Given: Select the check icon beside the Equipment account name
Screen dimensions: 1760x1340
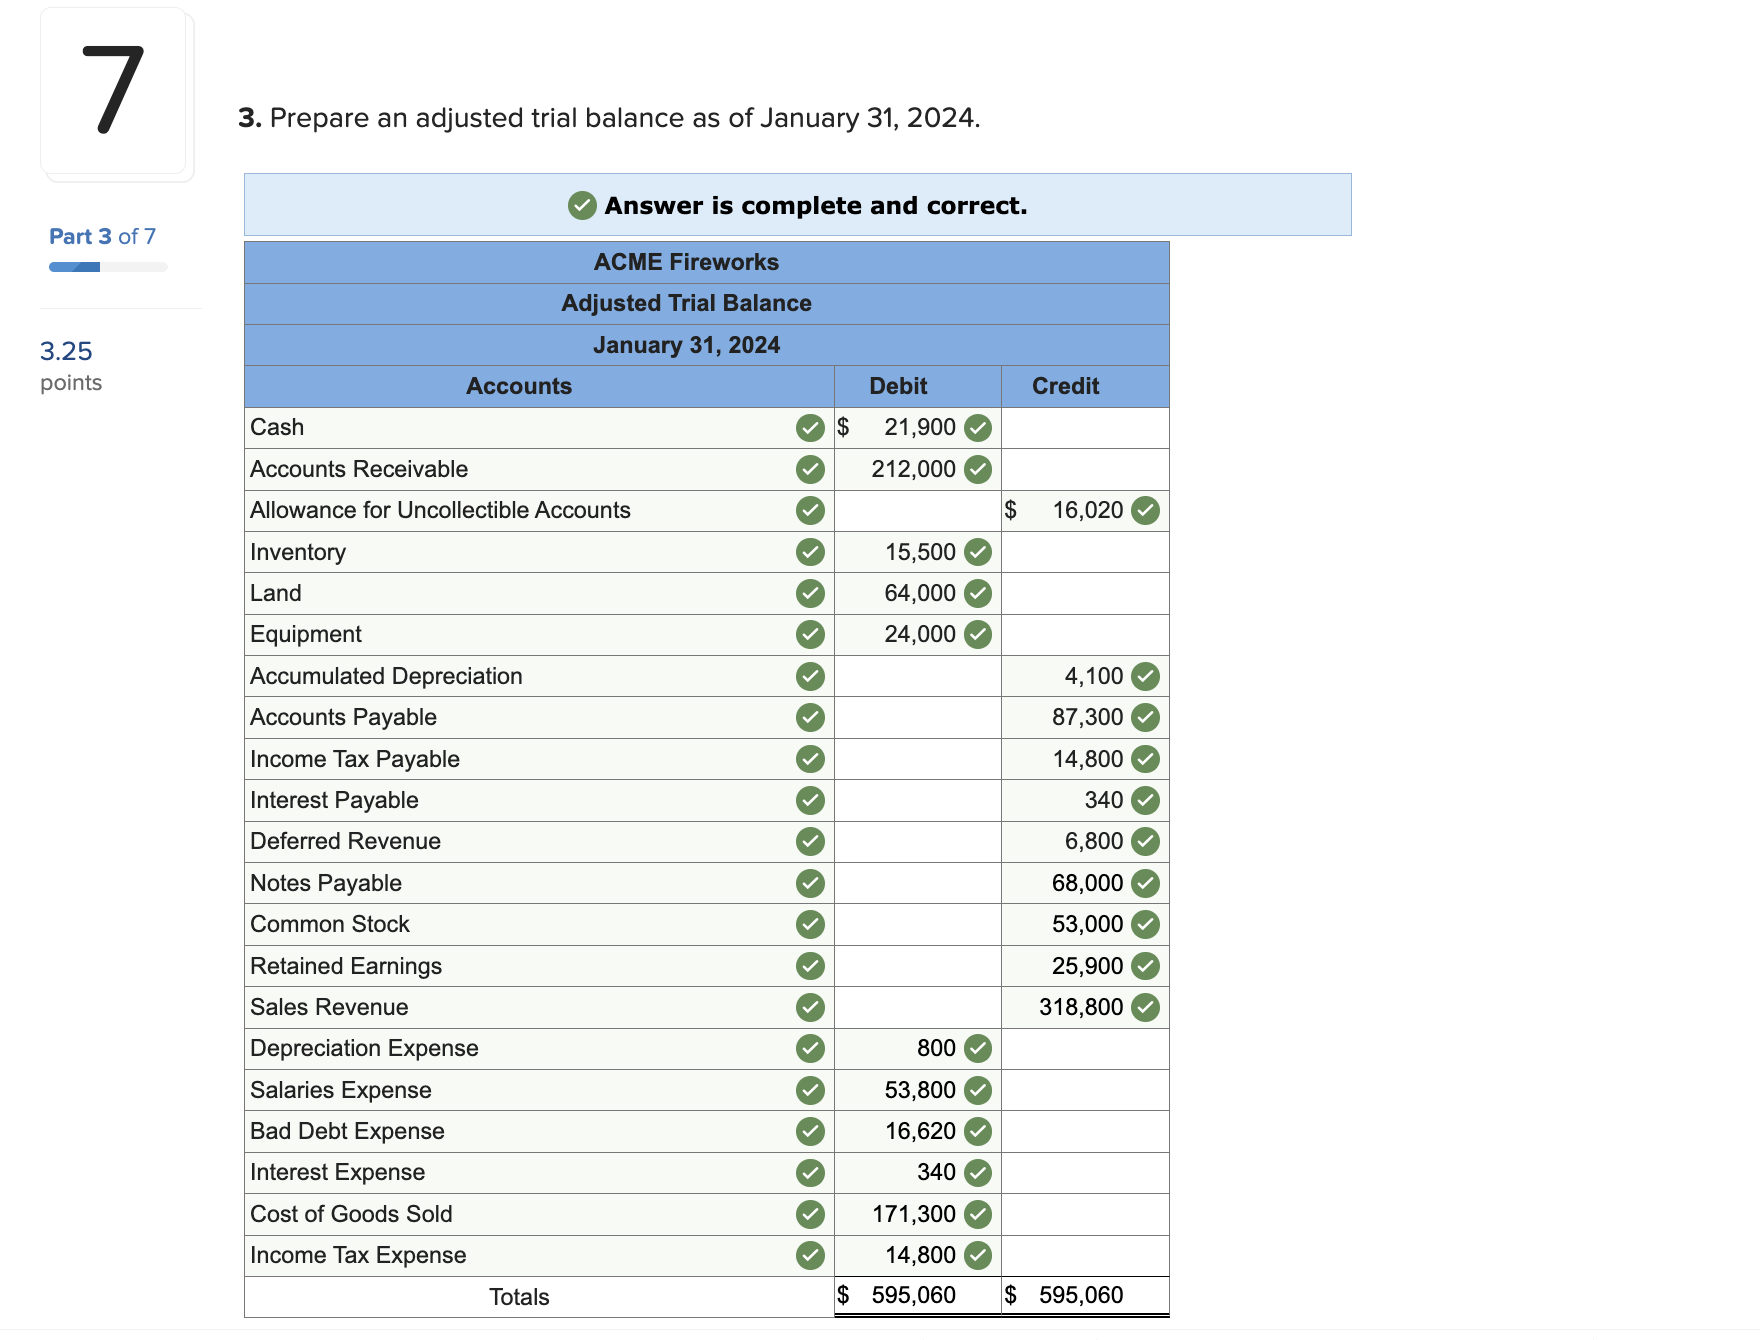Looking at the screenshot, I should tap(810, 635).
